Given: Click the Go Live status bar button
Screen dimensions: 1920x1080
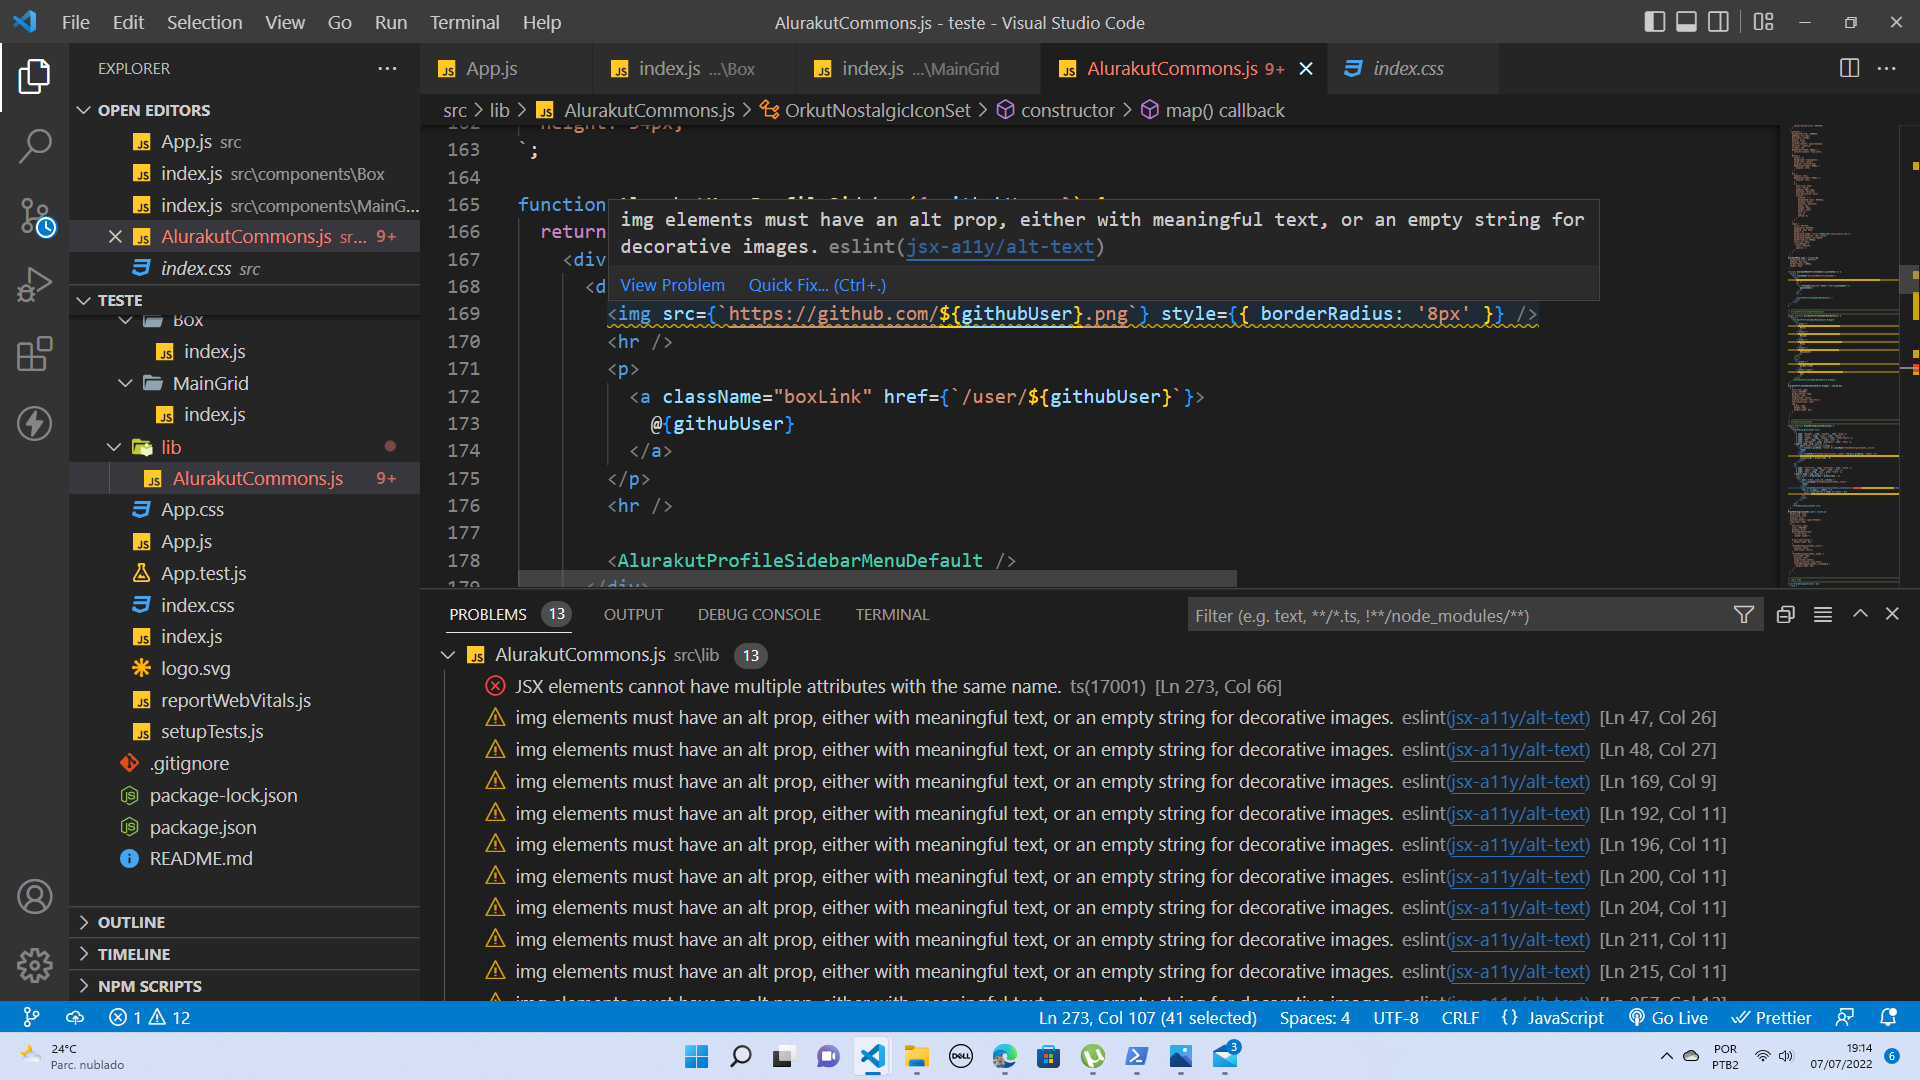Looking at the screenshot, I should [1668, 1017].
